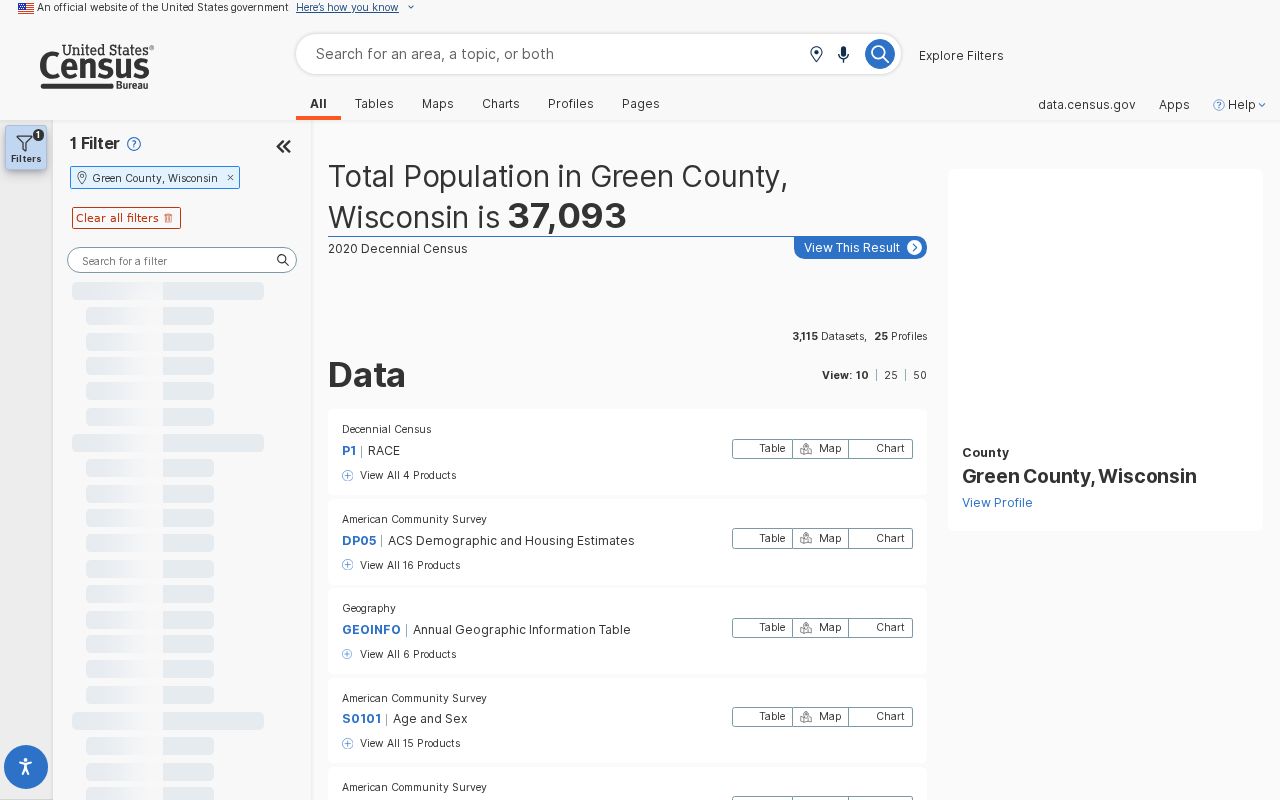
Task: Open the accessibility widget icon
Action: click(x=26, y=767)
